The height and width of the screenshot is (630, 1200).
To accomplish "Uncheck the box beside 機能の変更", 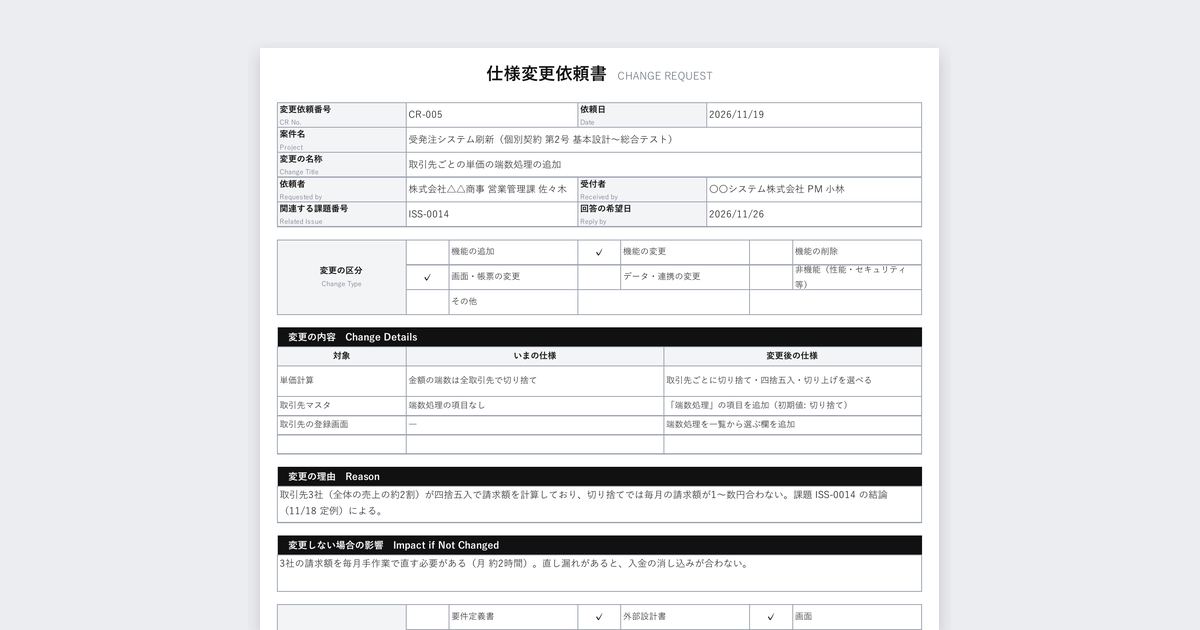I will tap(599, 252).
